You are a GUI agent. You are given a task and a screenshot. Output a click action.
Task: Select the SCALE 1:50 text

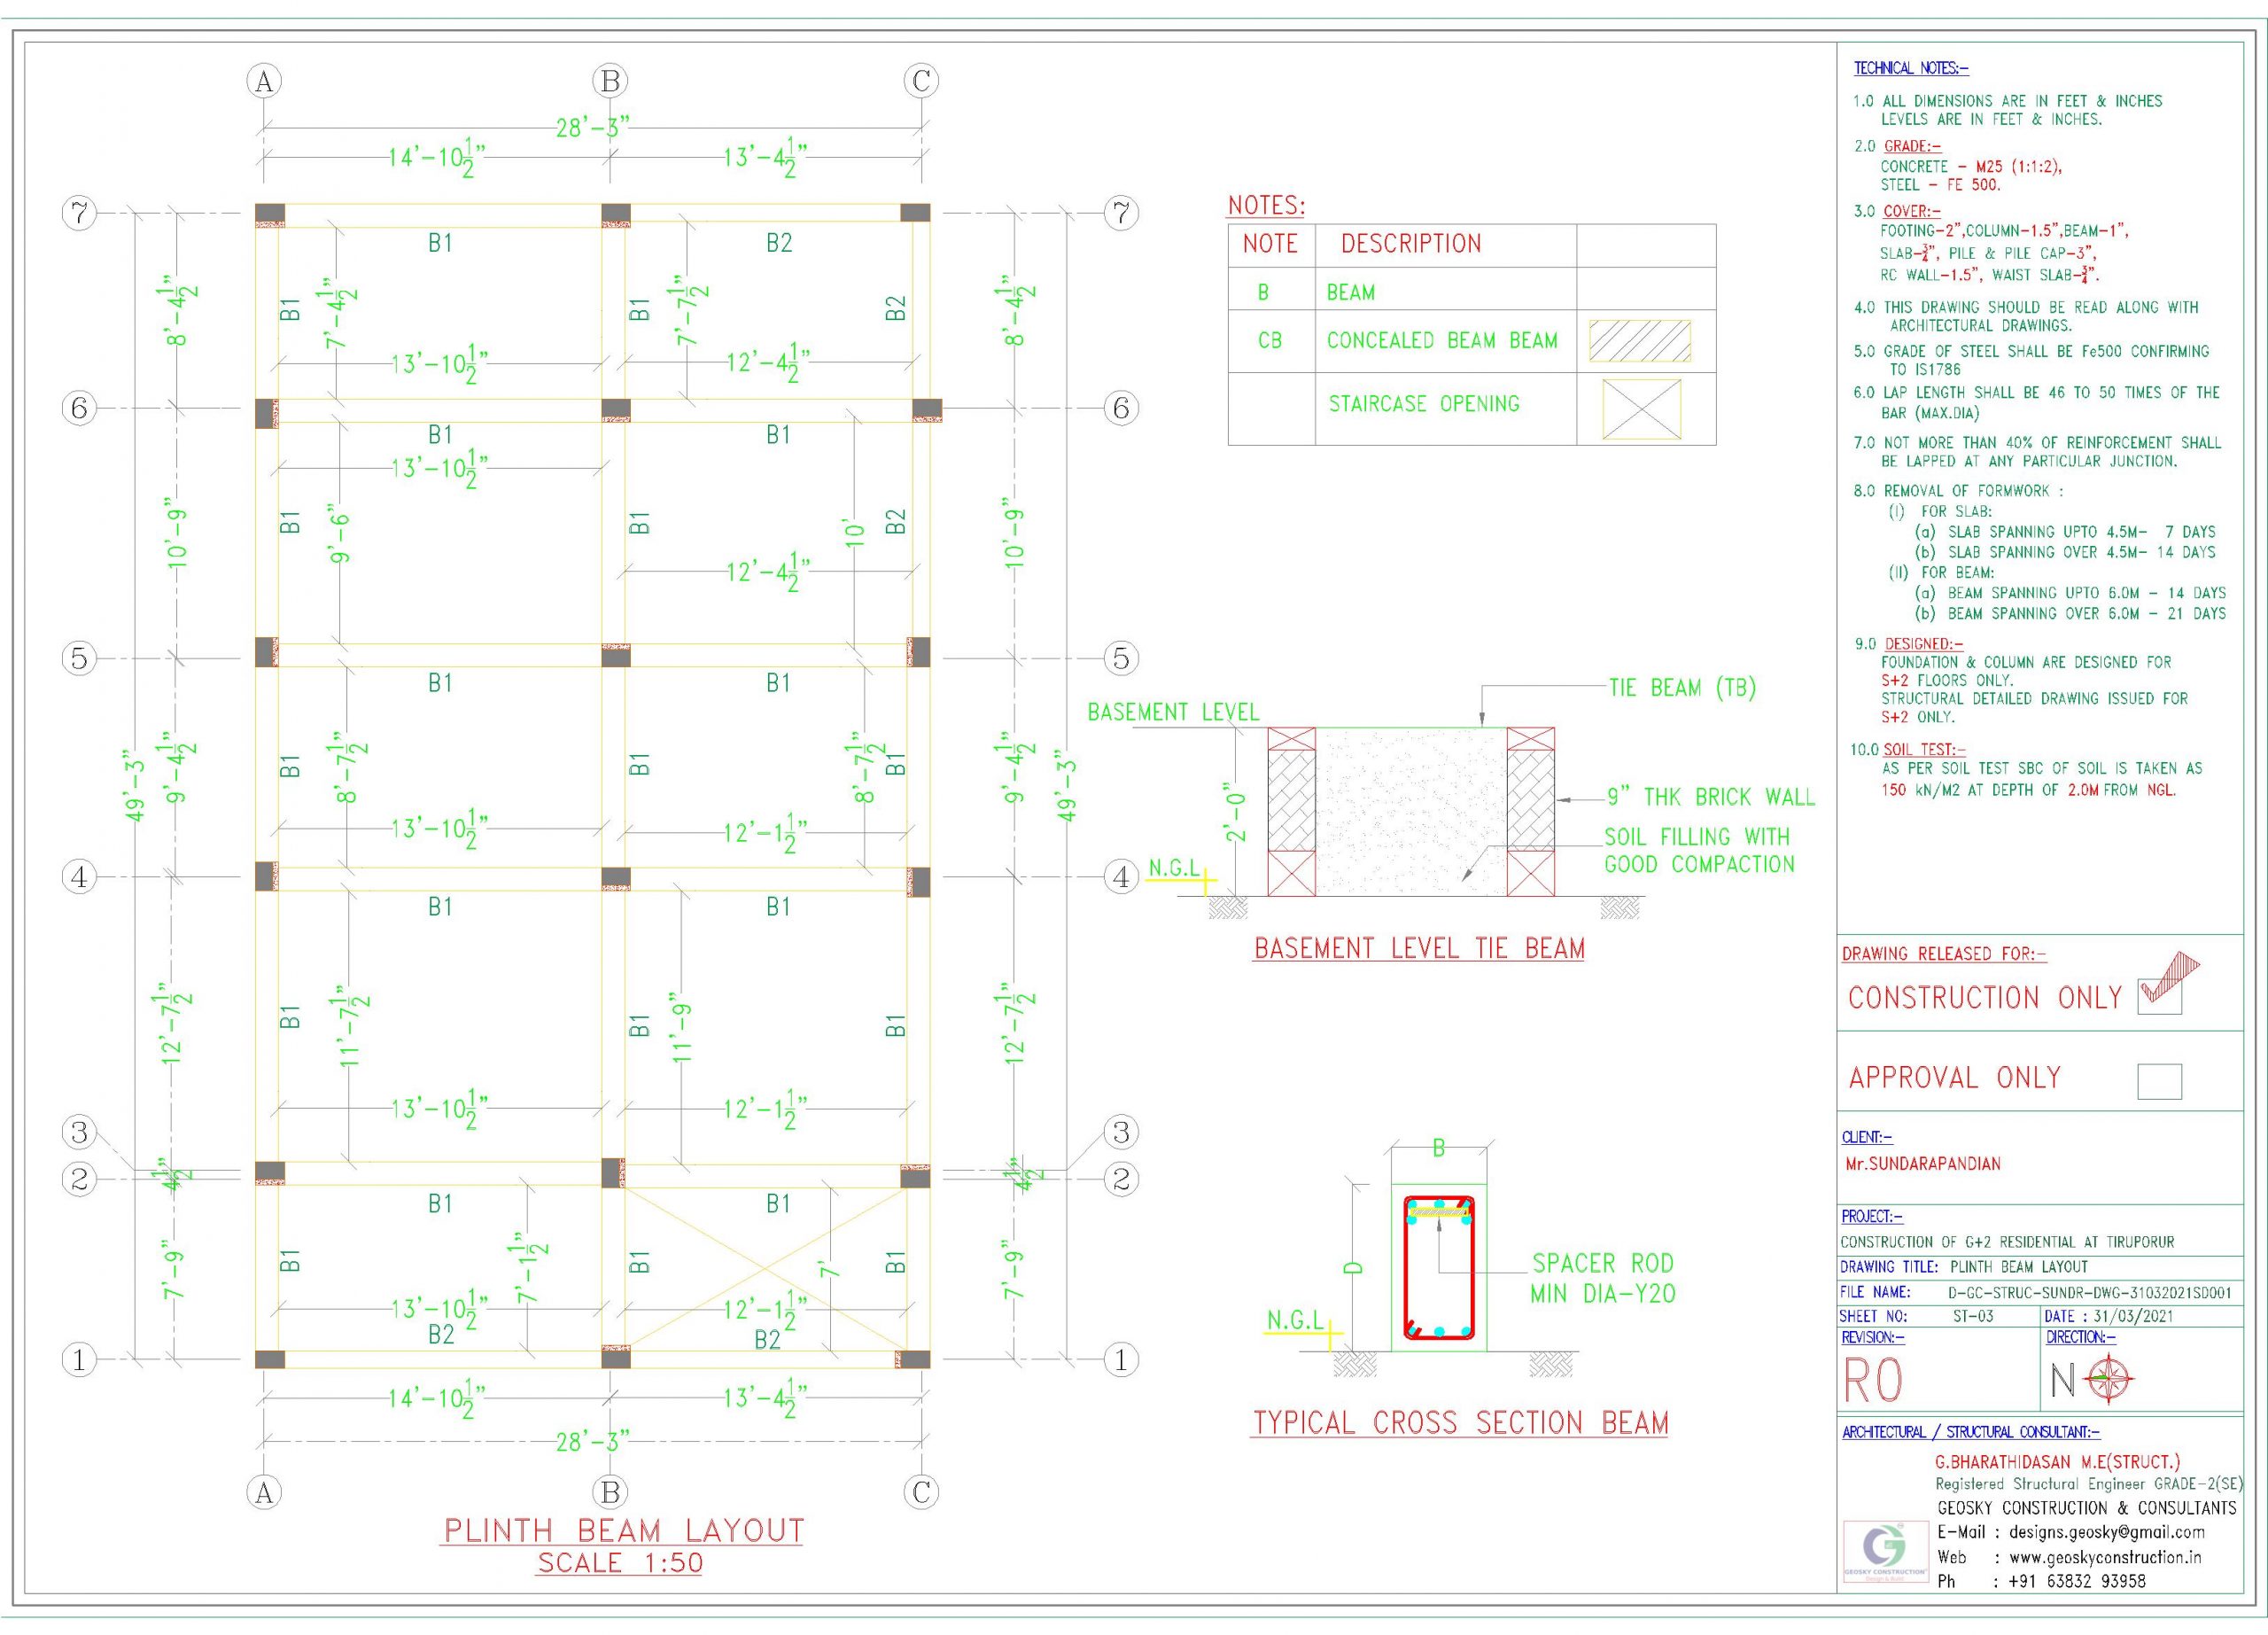[620, 1563]
